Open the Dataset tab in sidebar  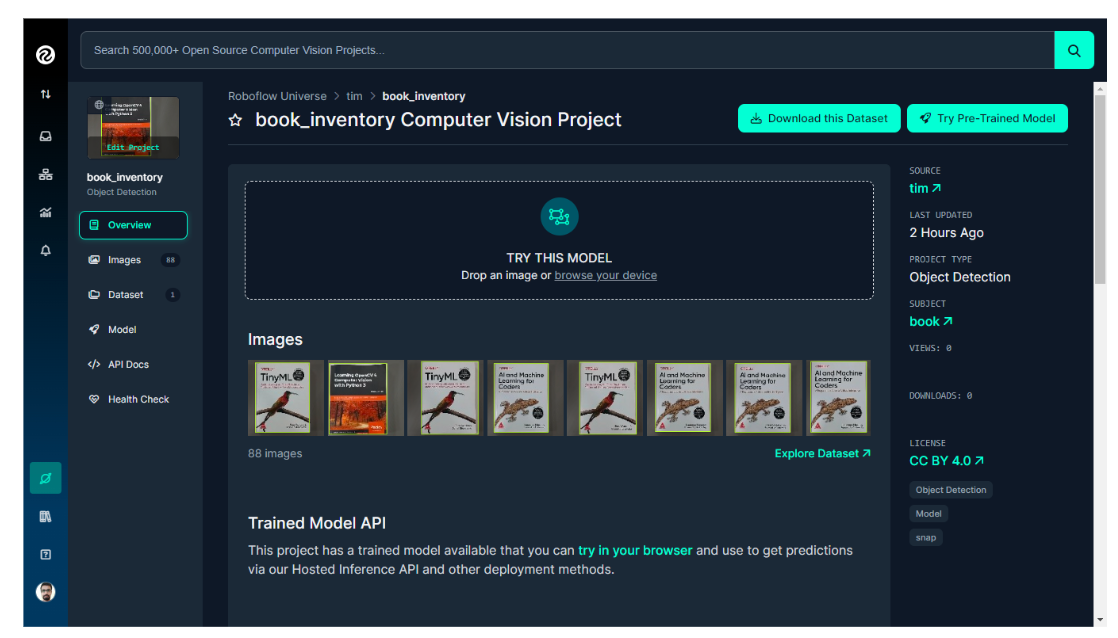pos(133,294)
